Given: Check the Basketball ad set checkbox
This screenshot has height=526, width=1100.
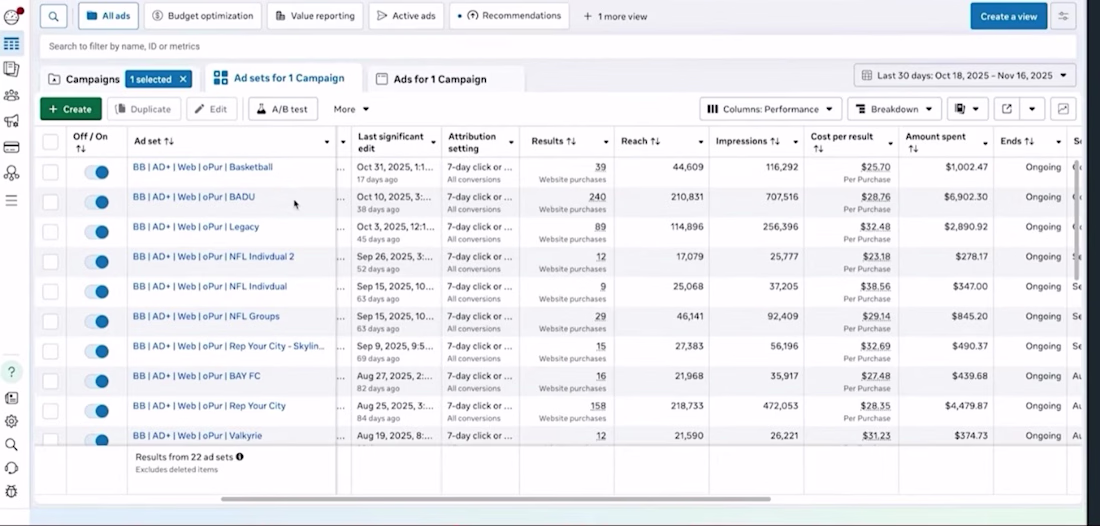Looking at the screenshot, I should pos(51,173).
